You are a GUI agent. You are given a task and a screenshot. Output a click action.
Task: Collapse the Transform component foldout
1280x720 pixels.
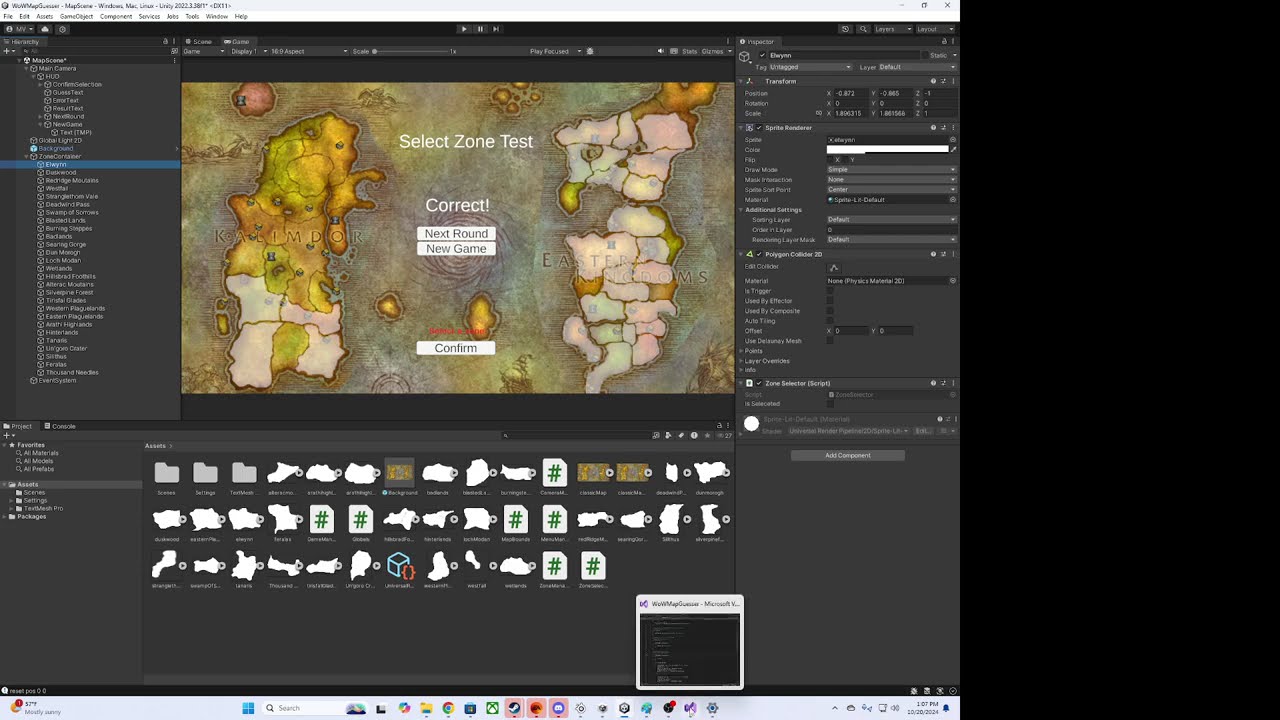click(x=742, y=81)
